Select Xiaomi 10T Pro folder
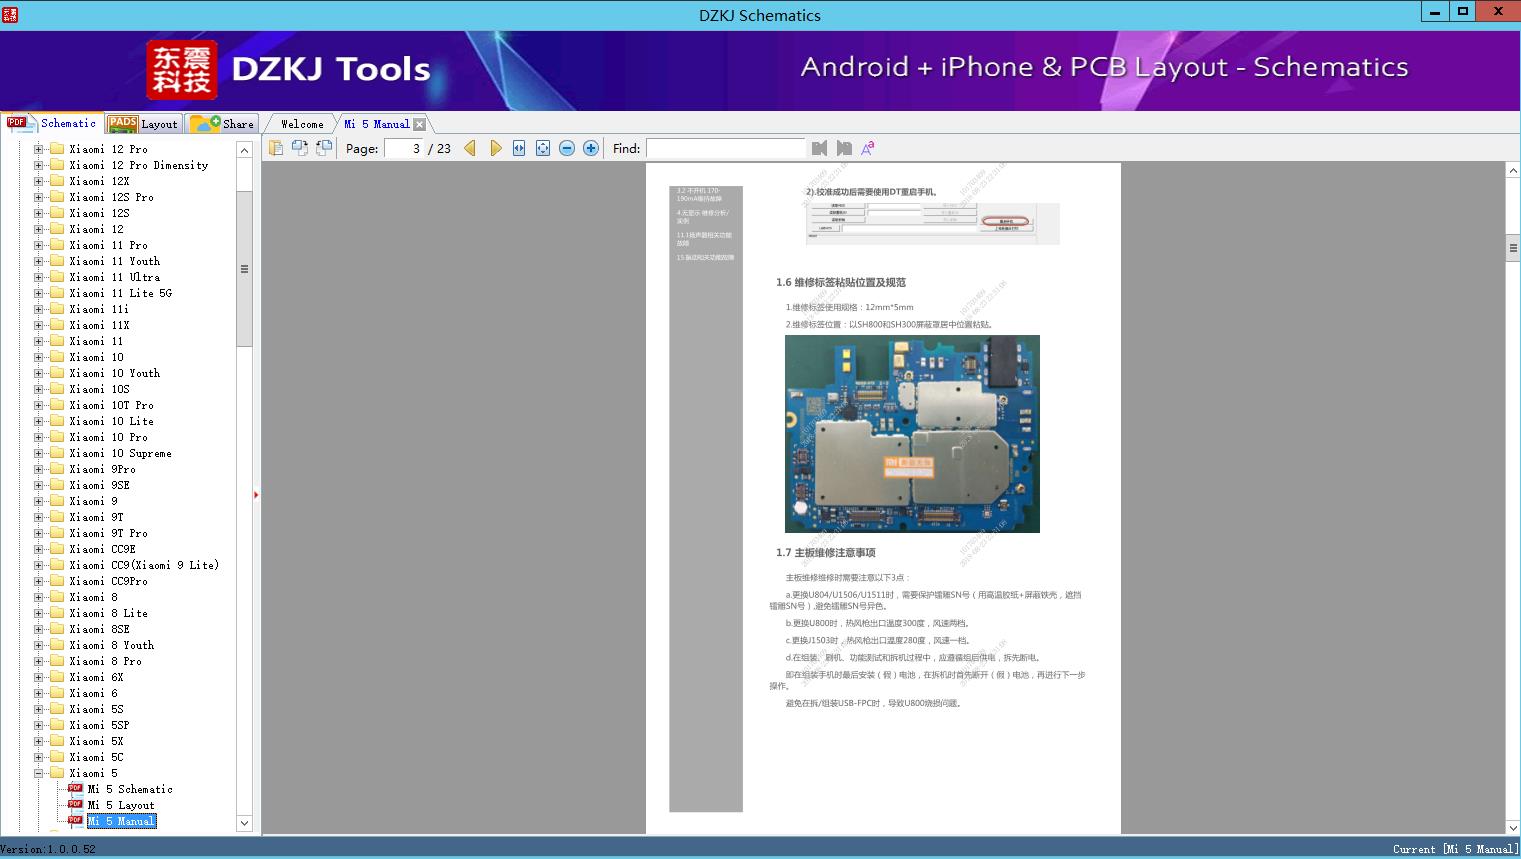The image size is (1521, 859). click(x=111, y=405)
